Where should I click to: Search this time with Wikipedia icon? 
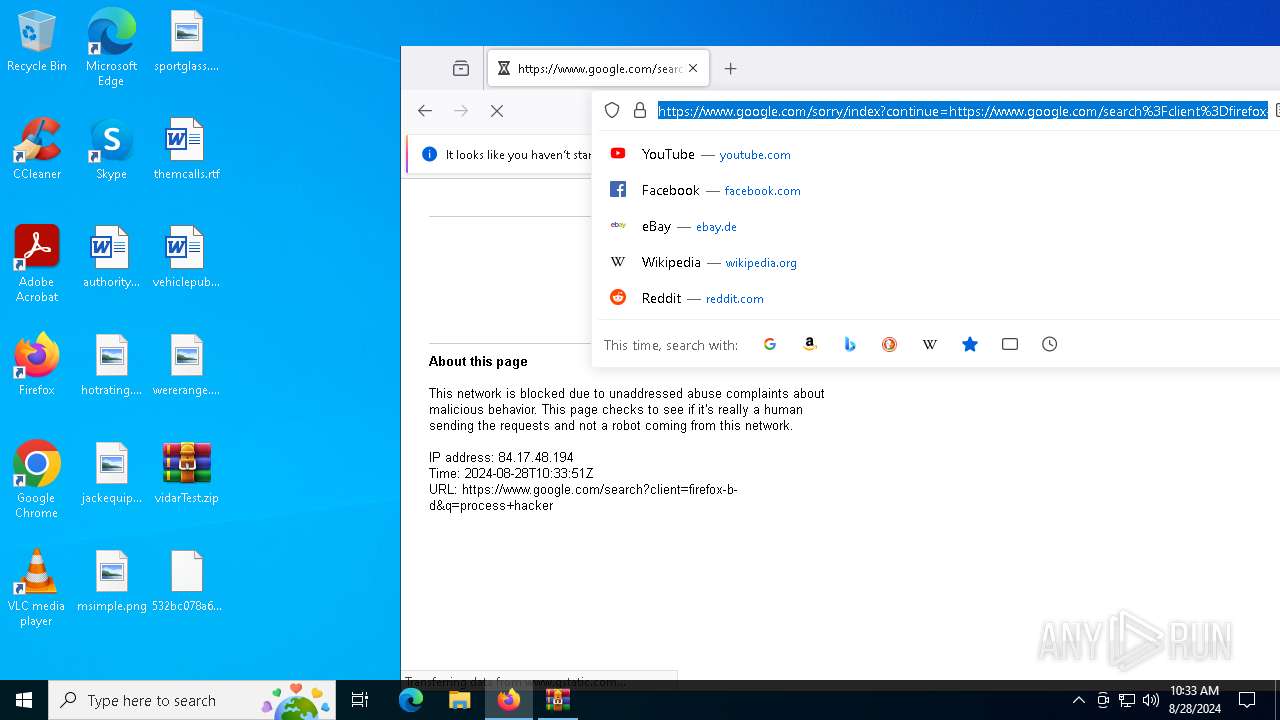(x=929, y=344)
